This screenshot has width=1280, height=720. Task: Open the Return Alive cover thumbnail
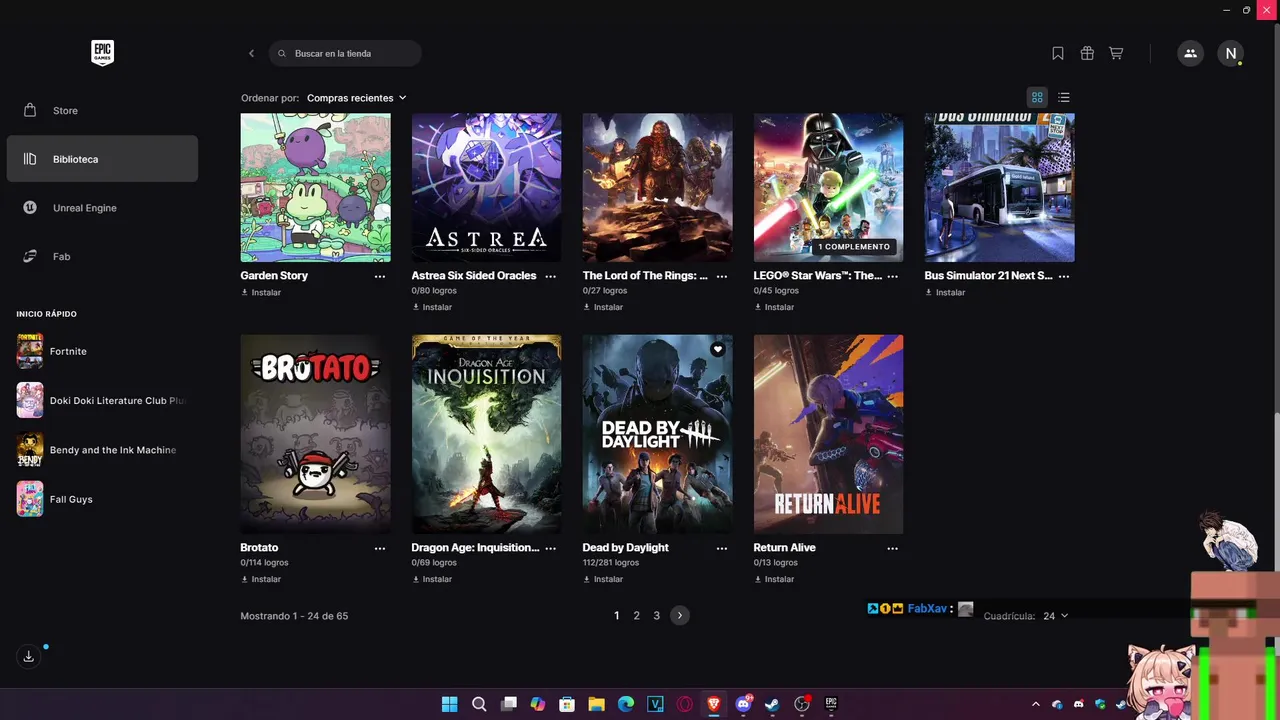(828, 434)
